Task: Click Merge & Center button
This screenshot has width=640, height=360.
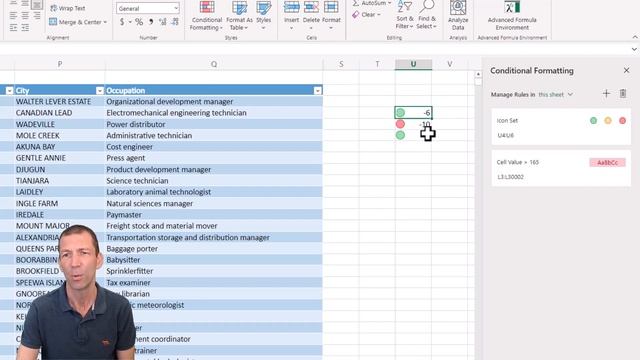Action: pyautogui.click(x=75, y=22)
